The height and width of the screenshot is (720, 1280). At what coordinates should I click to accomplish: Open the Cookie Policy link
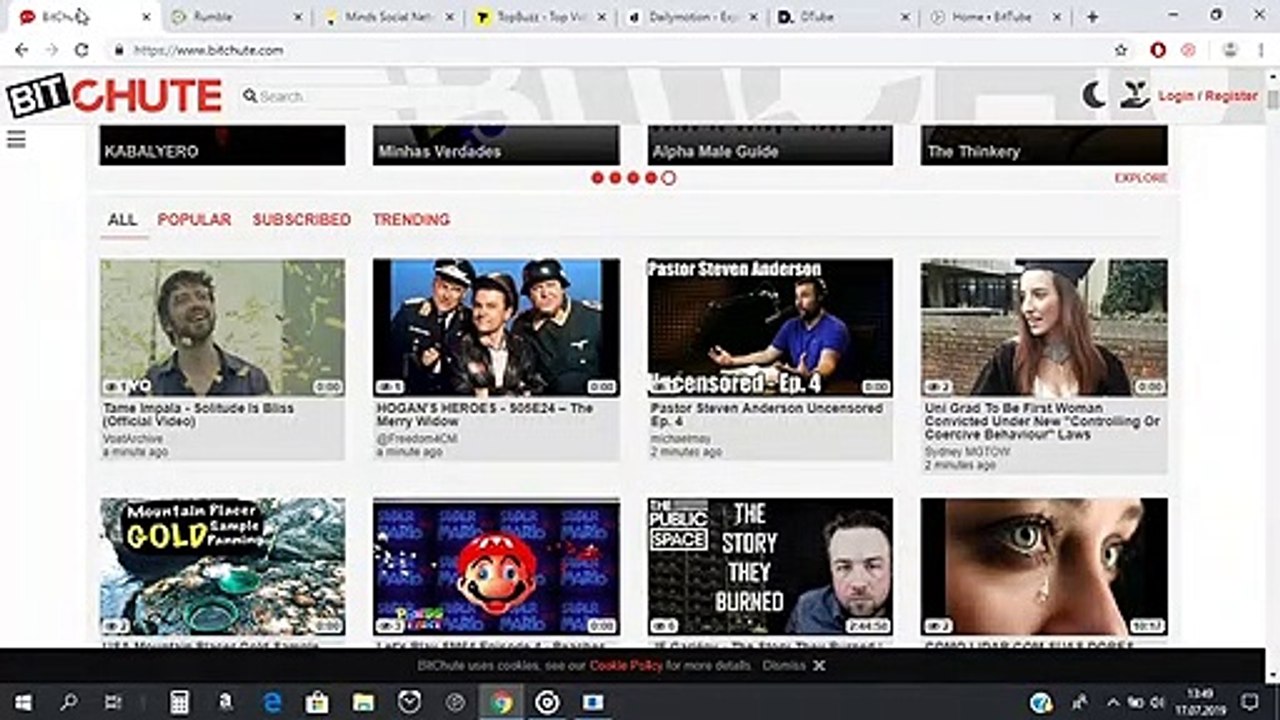[x=625, y=666]
